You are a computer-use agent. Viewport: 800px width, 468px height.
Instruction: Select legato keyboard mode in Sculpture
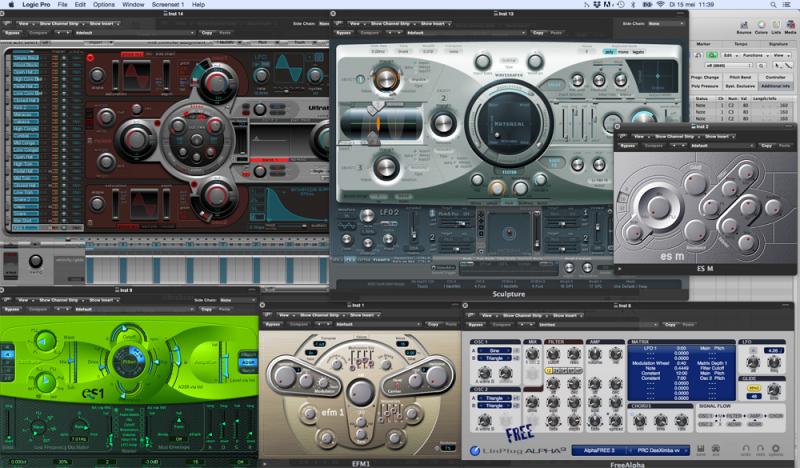638,52
